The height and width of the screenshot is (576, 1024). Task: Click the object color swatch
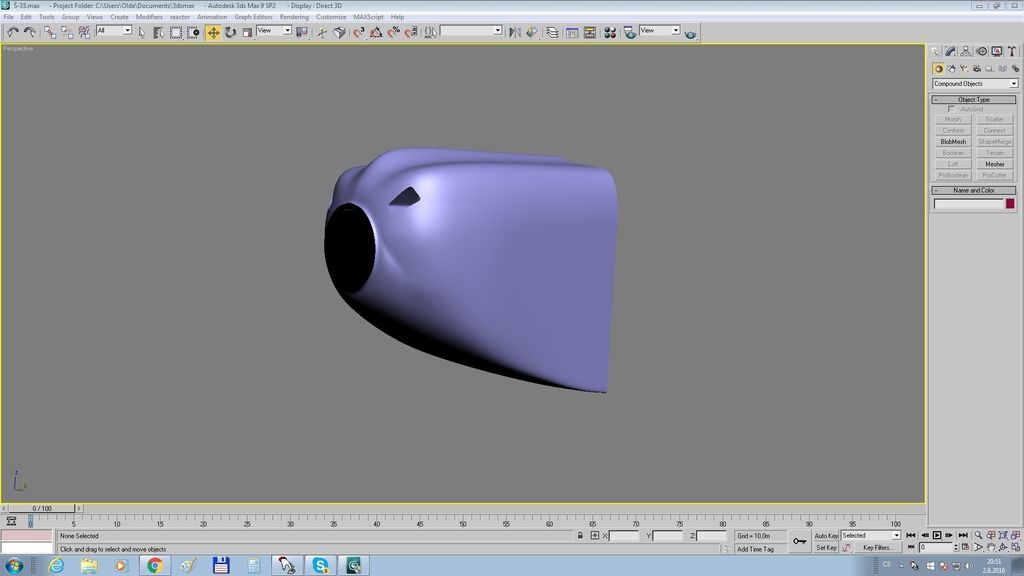[1010, 204]
